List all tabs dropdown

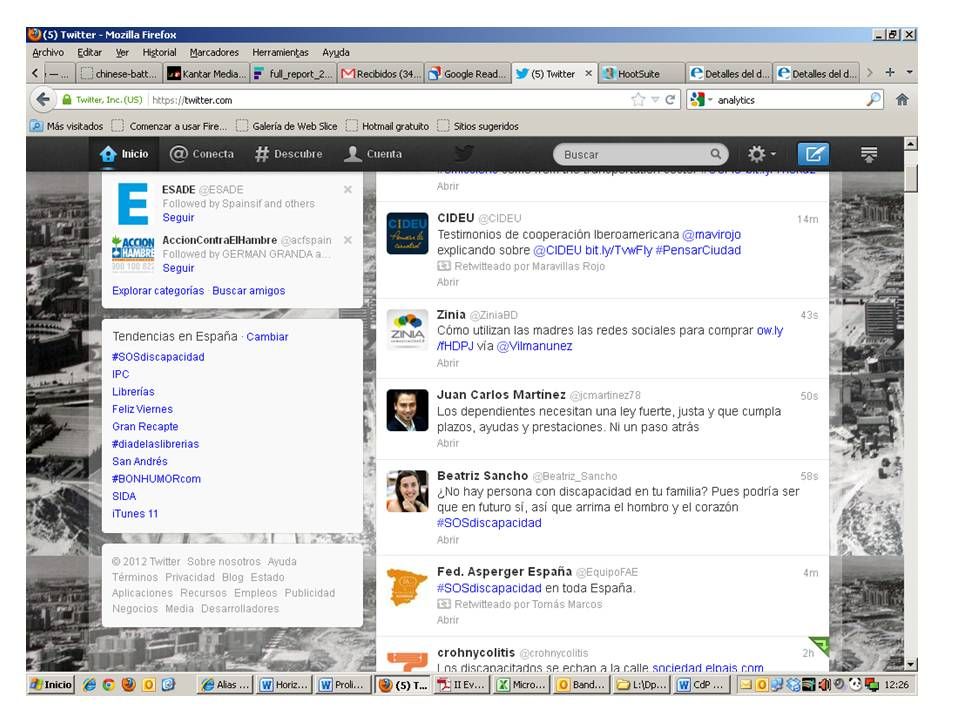(909, 73)
